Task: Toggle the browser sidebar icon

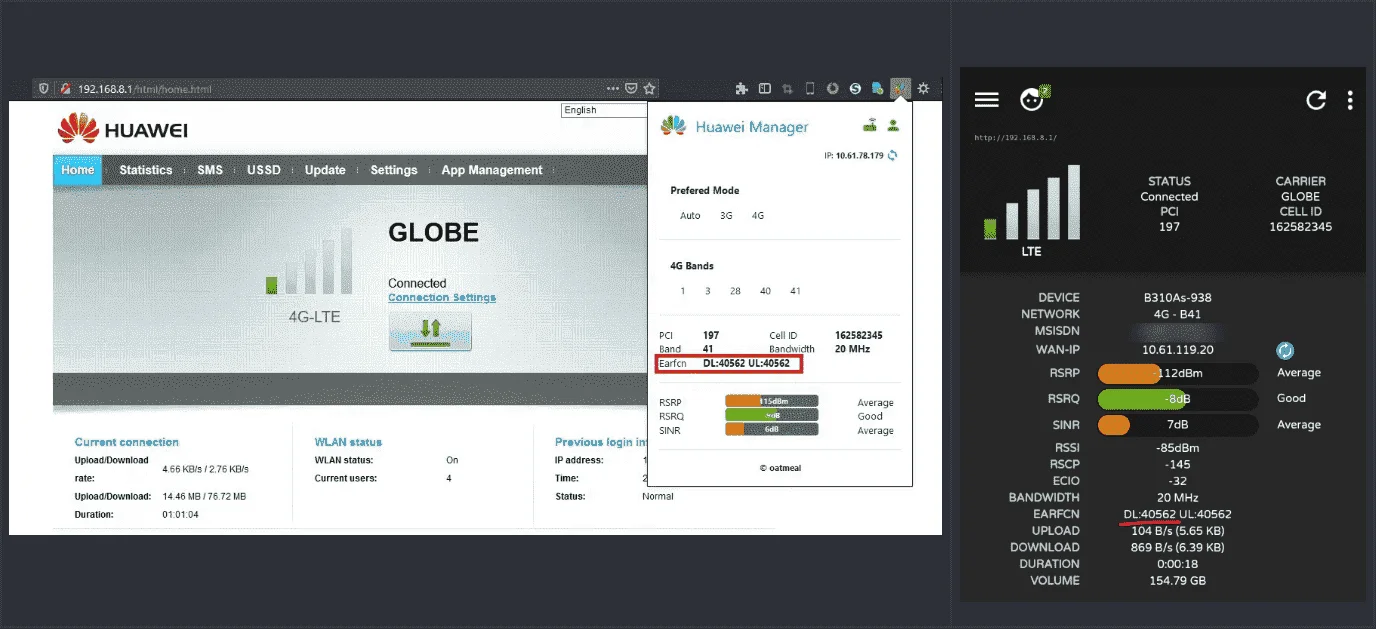Action: (764, 89)
